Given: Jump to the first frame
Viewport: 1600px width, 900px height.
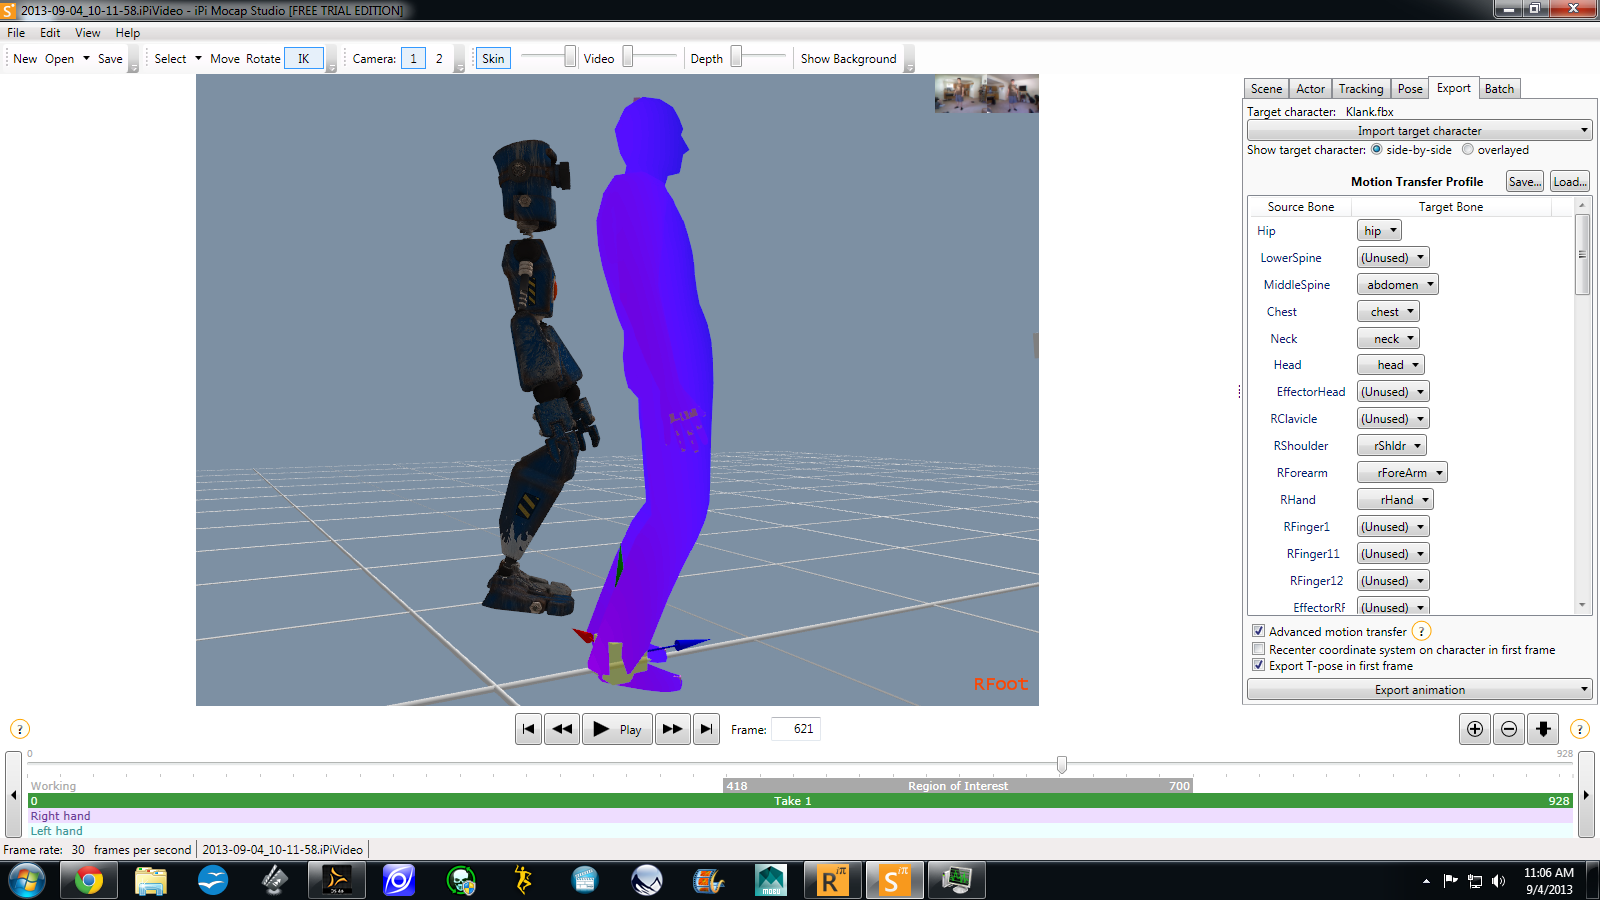Looking at the screenshot, I should pyautogui.click(x=528, y=729).
